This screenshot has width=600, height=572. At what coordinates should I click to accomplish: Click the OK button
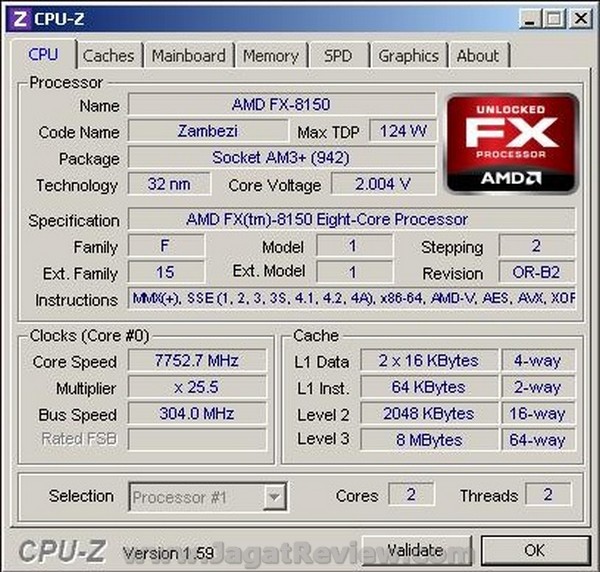[x=535, y=551]
